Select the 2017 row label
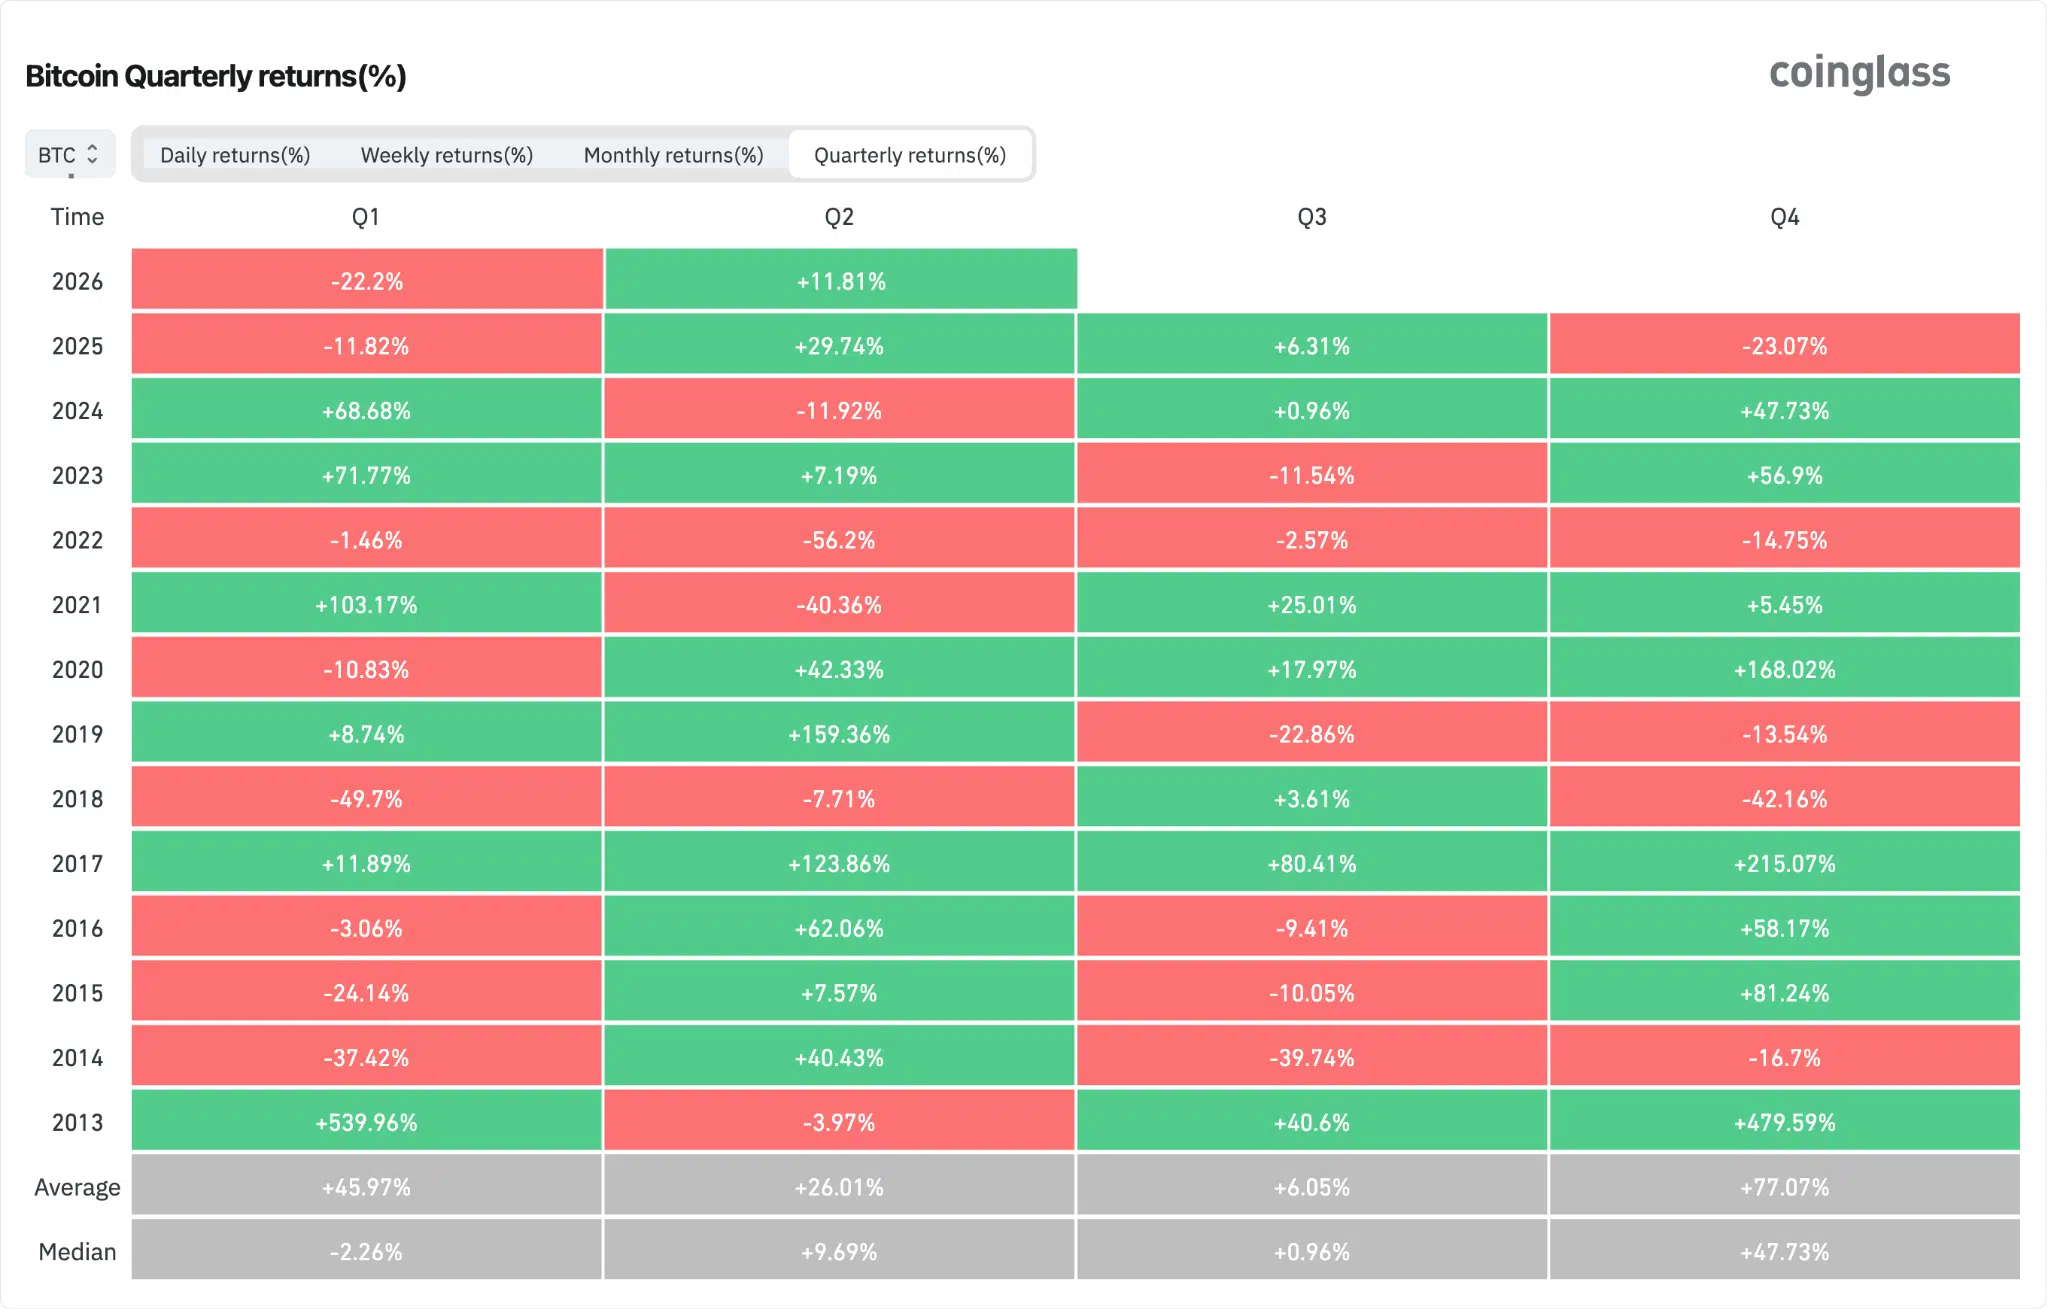This screenshot has height=1309, width=2048. 77,863
